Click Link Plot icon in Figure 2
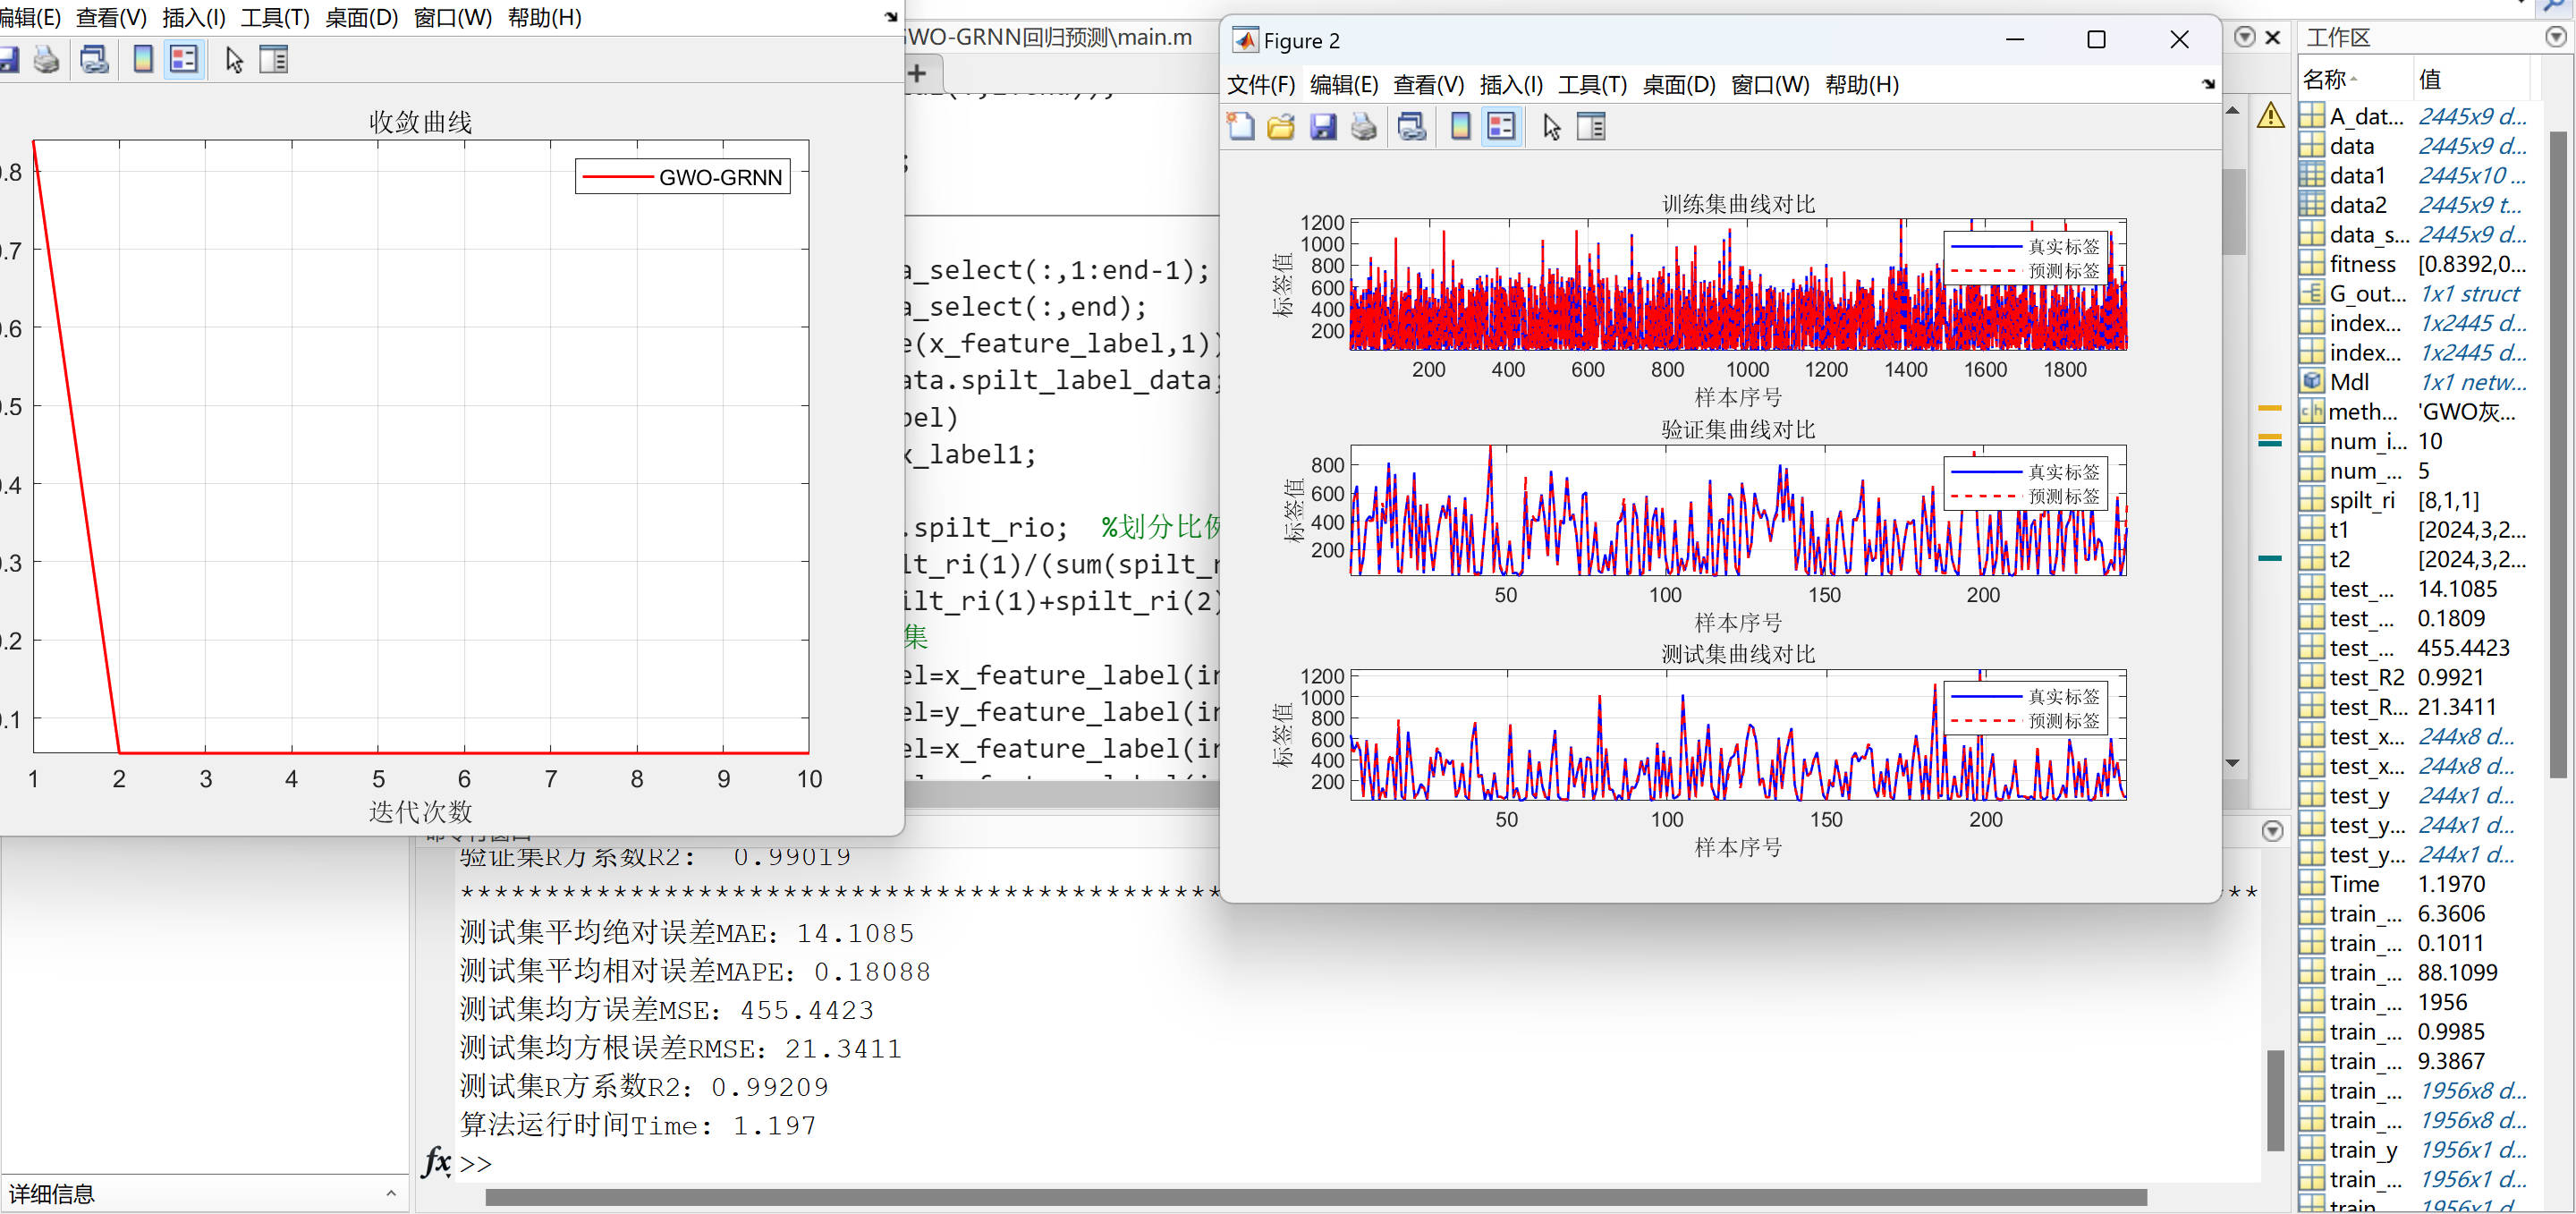Viewport: 2576px width, 1214px height. click(1411, 127)
